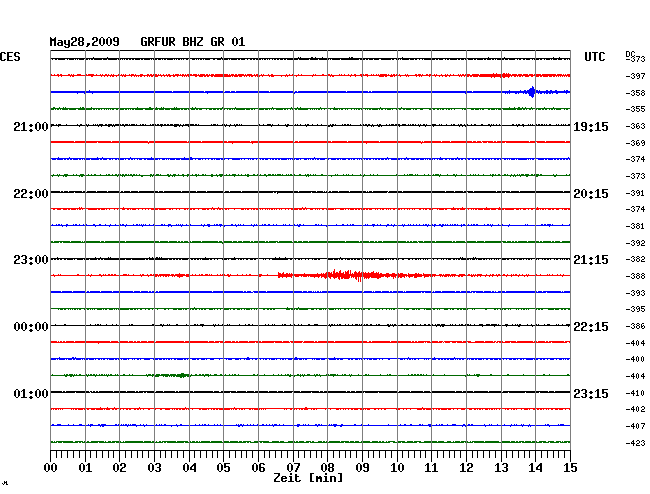Viewport: 650px width, 494px height.
Task: Select DC offset value -410
Action: pyautogui.click(x=635, y=393)
